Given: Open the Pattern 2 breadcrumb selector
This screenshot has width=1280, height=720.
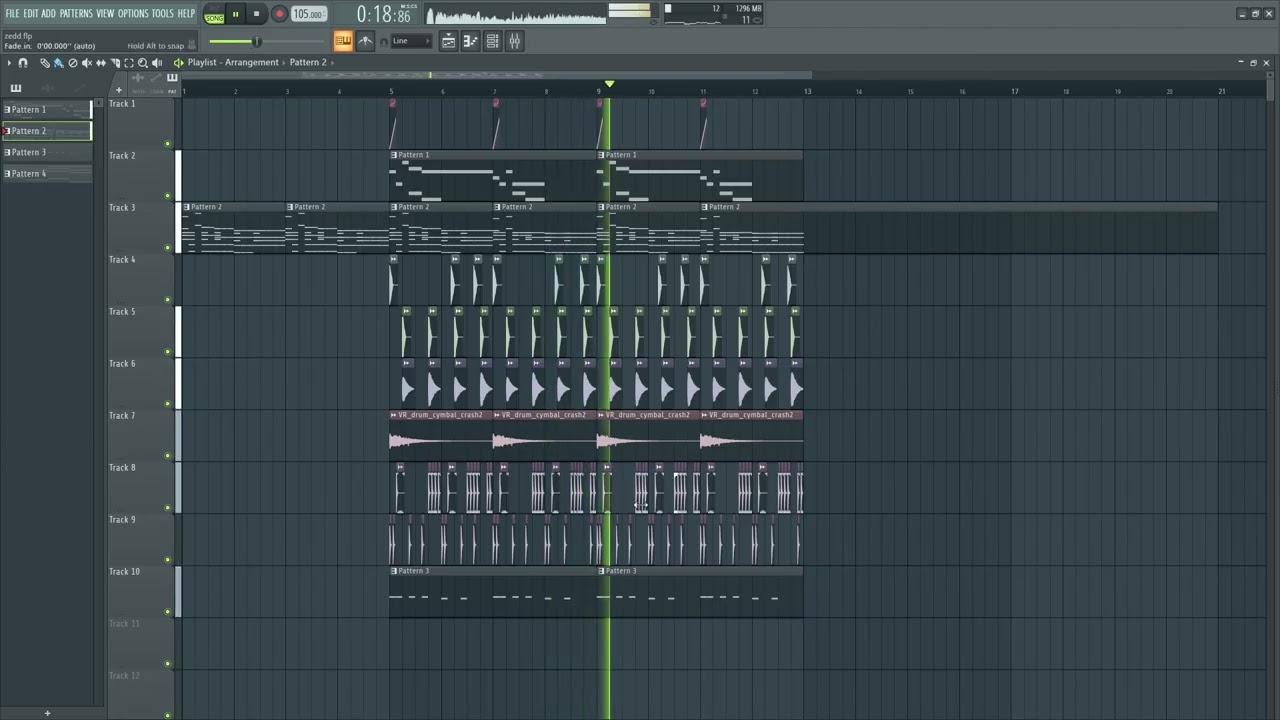Looking at the screenshot, I should tap(308, 63).
